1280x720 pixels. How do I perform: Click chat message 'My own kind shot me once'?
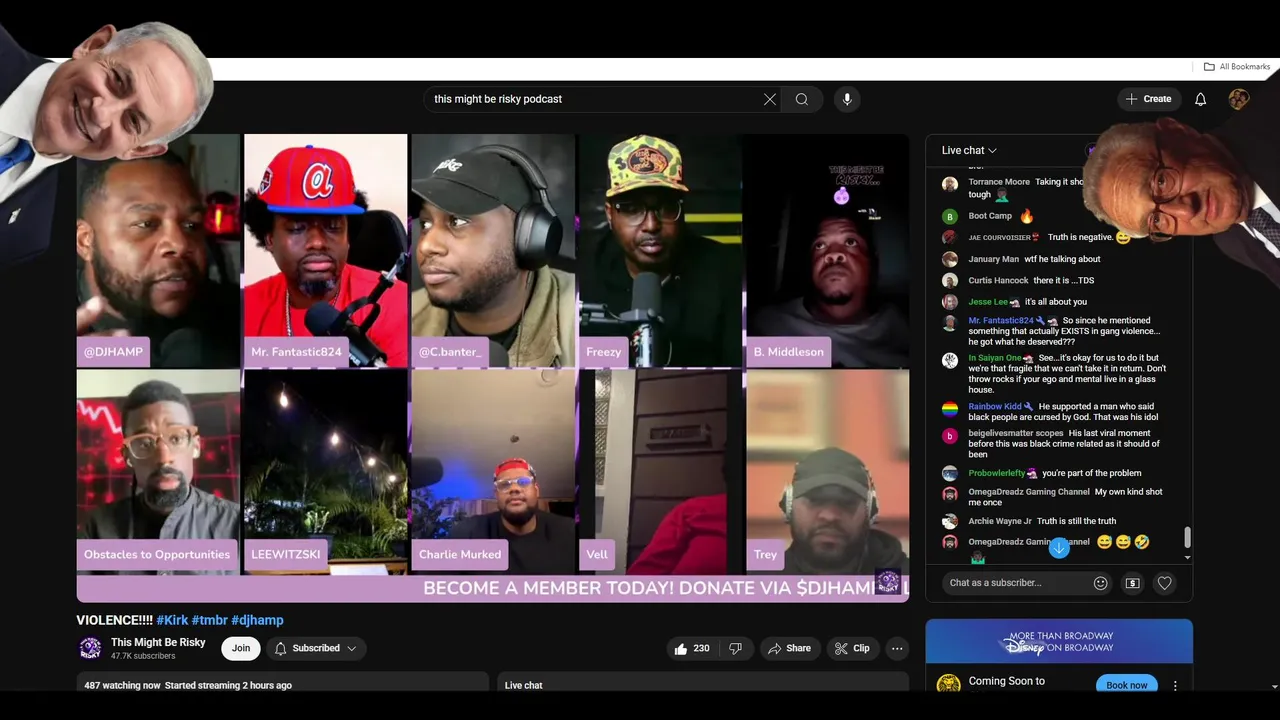(x=1065, y=497)
